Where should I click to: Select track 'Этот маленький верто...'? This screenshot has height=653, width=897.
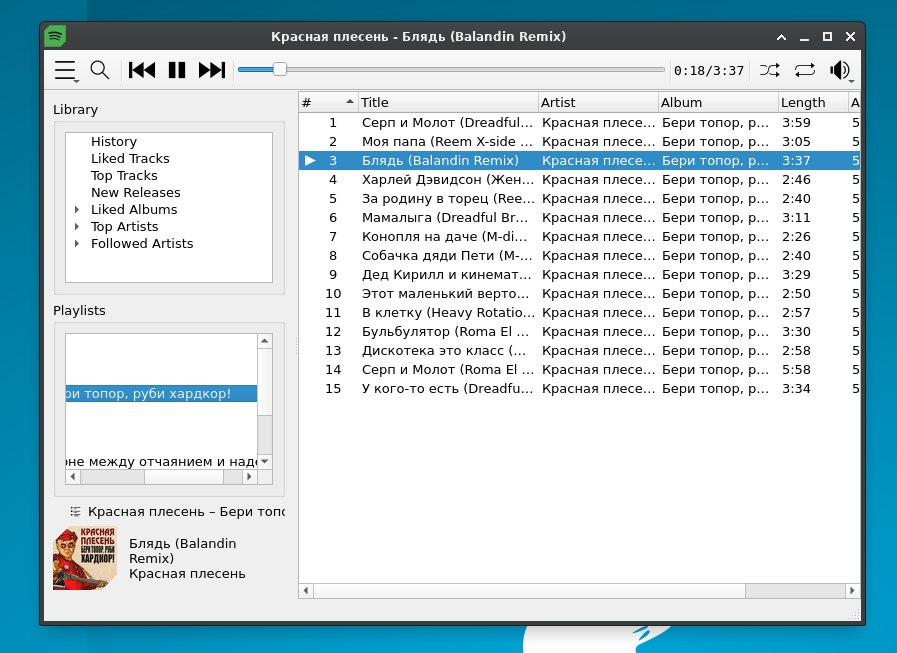pos(579,294)
